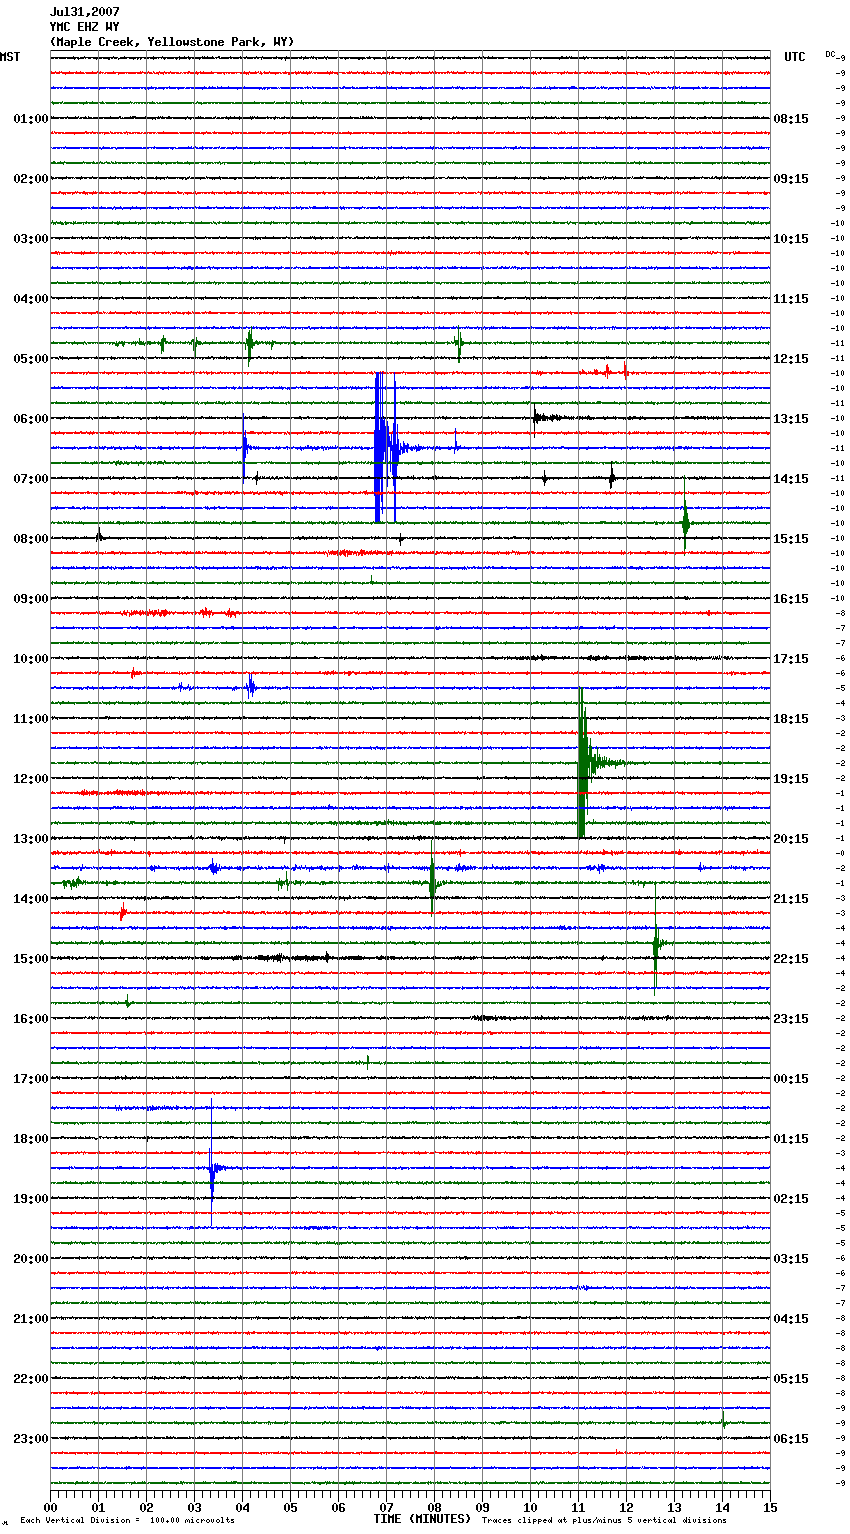Click the 08:15 UTC time label

coord(791,119)
